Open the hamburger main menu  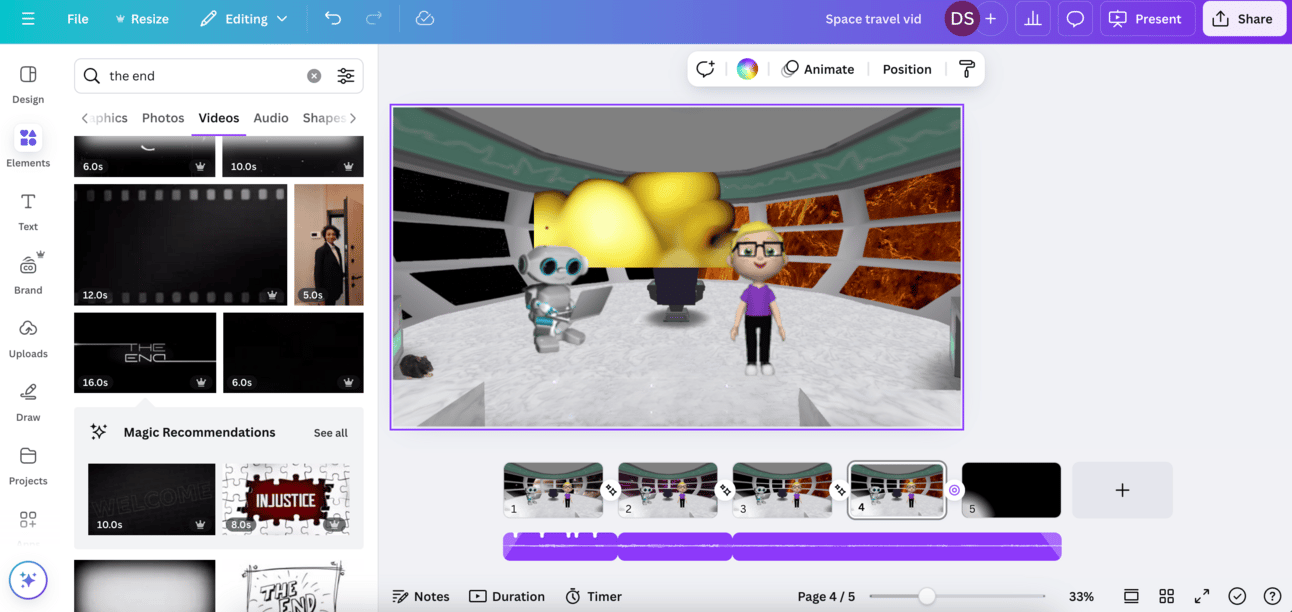pyautogui.click(x=28, y=19)
